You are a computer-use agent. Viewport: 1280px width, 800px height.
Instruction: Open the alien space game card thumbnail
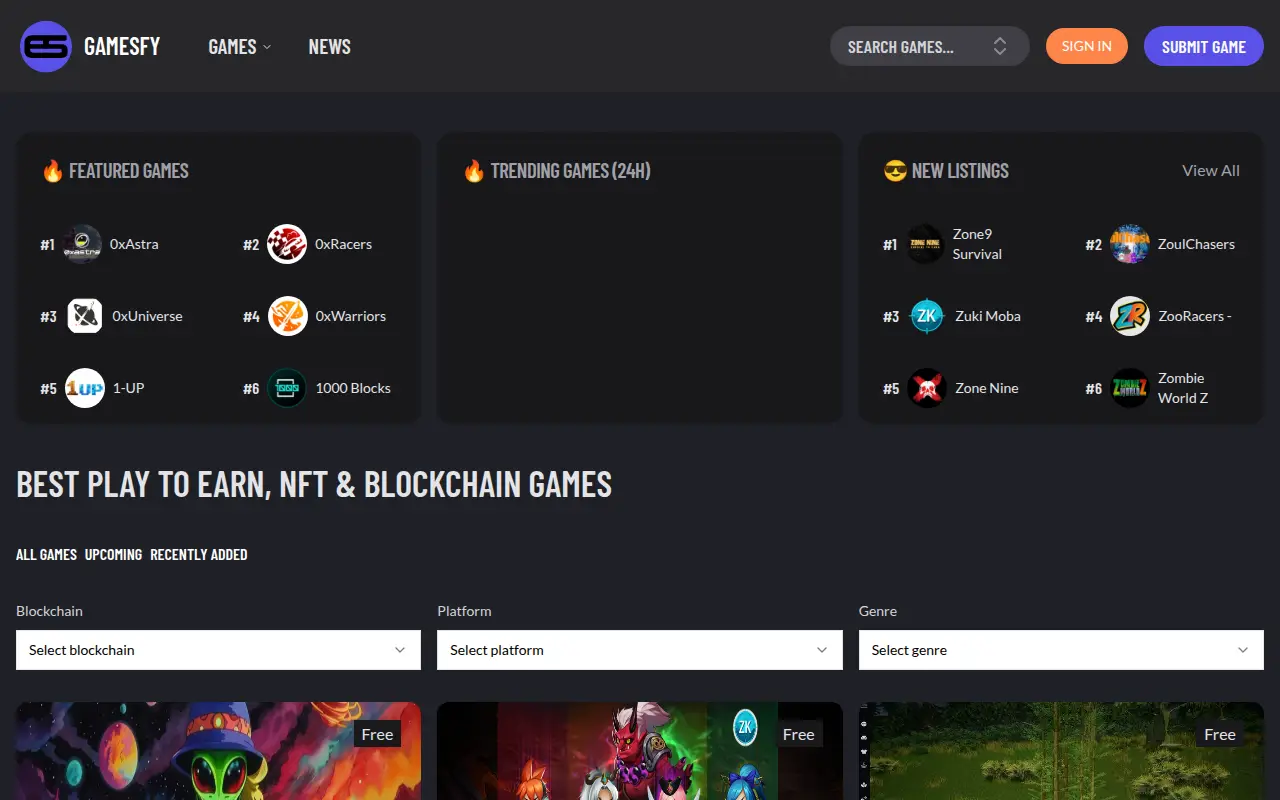pyautogui.click(x=218, y=751)
